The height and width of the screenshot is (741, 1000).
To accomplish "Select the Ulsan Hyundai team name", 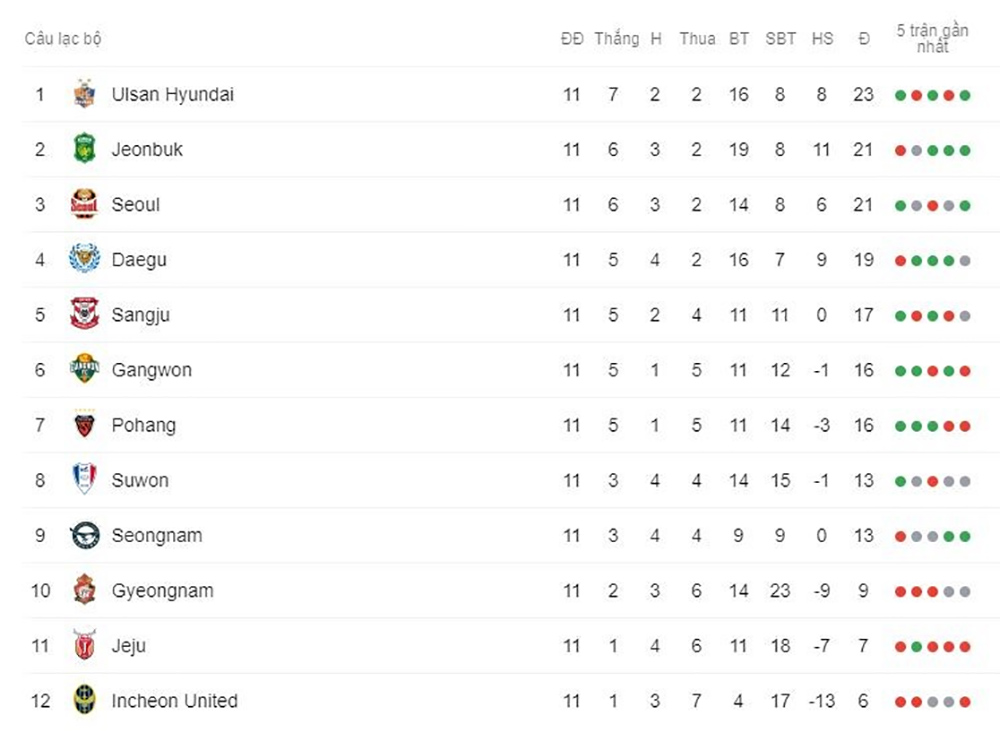I will pyautogui.click(x=173, y=94).
